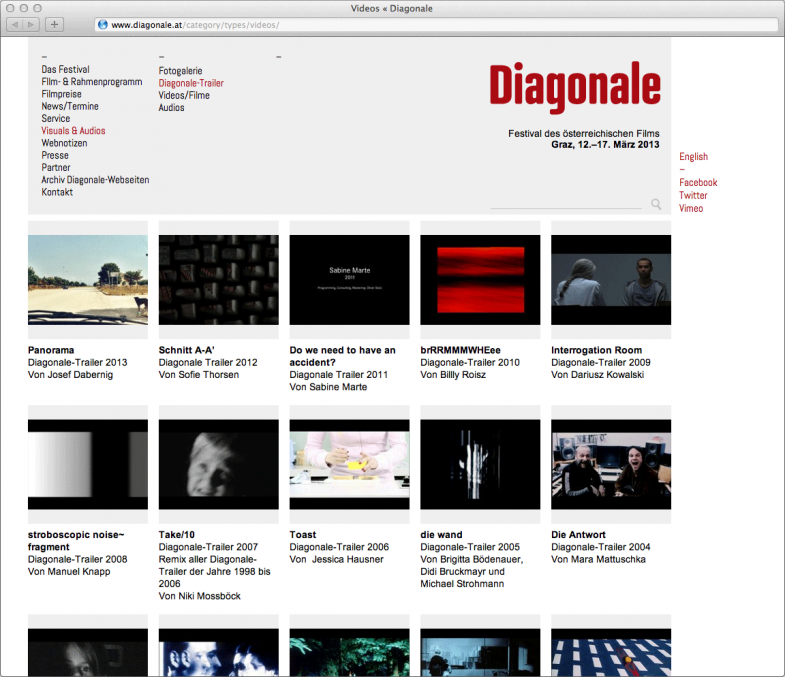Click the plus add-bookmark button

(x=54, y=24)
